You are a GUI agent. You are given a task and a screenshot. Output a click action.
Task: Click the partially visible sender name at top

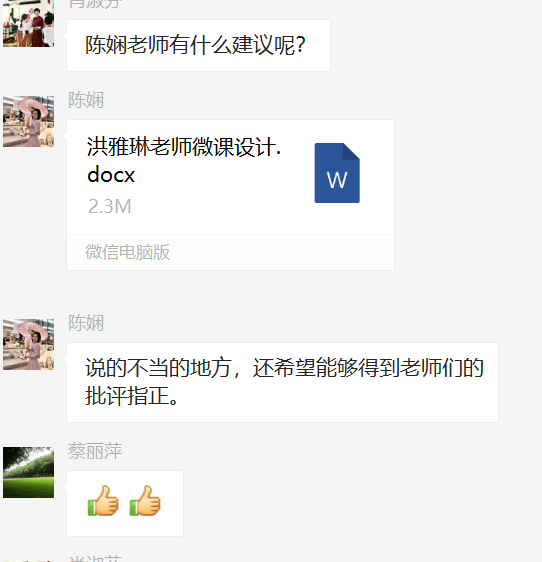point(95,4)
